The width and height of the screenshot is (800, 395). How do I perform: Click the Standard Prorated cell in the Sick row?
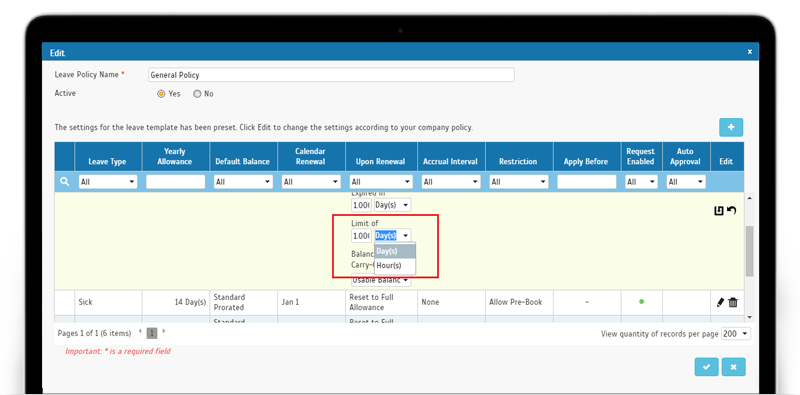click(243, 302)
